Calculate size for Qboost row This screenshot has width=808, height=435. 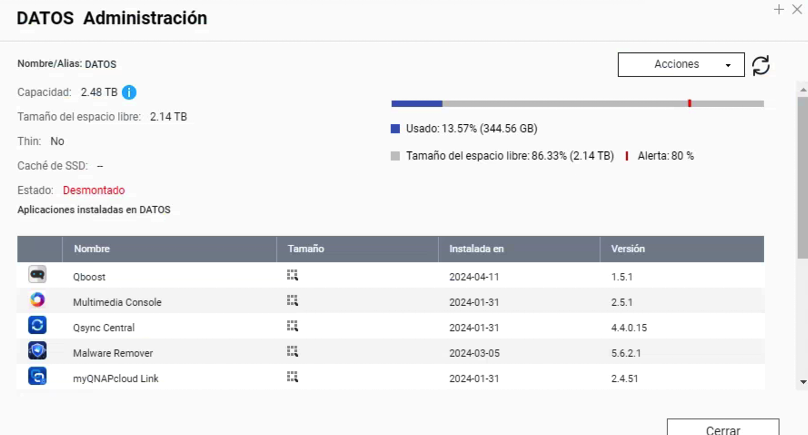tap(293, 275)
